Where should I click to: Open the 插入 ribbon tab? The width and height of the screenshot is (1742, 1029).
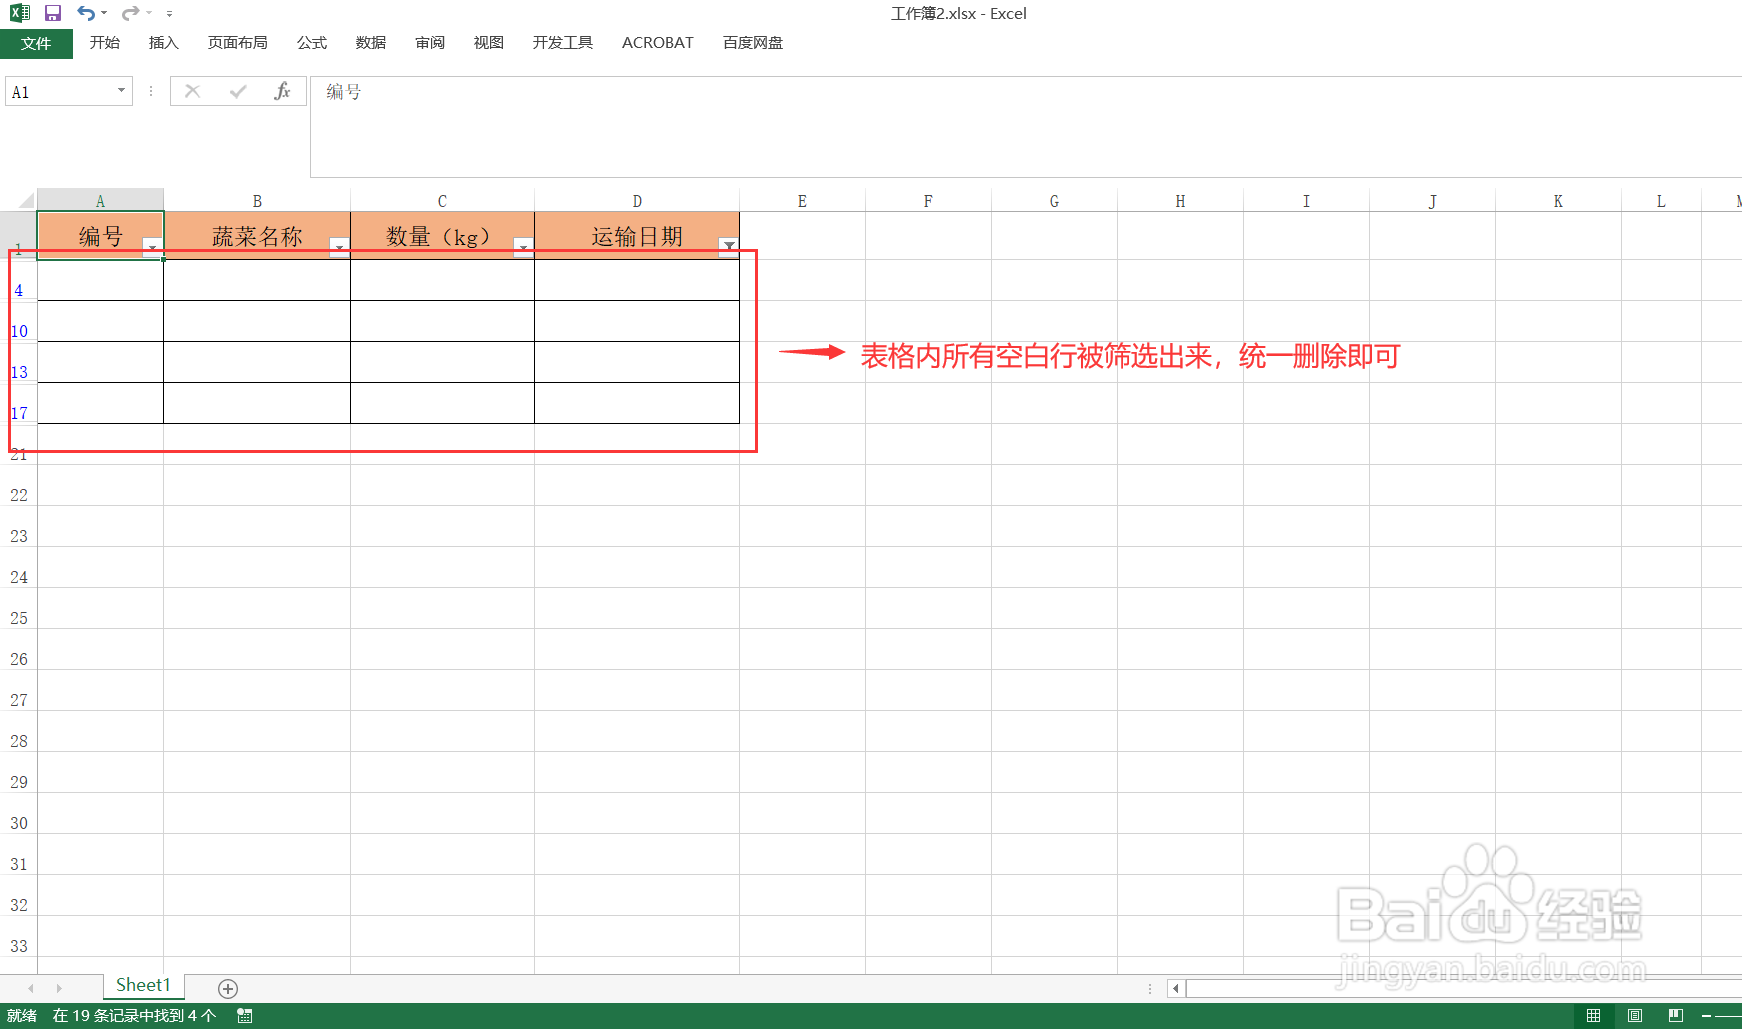(x=163, y=43)
